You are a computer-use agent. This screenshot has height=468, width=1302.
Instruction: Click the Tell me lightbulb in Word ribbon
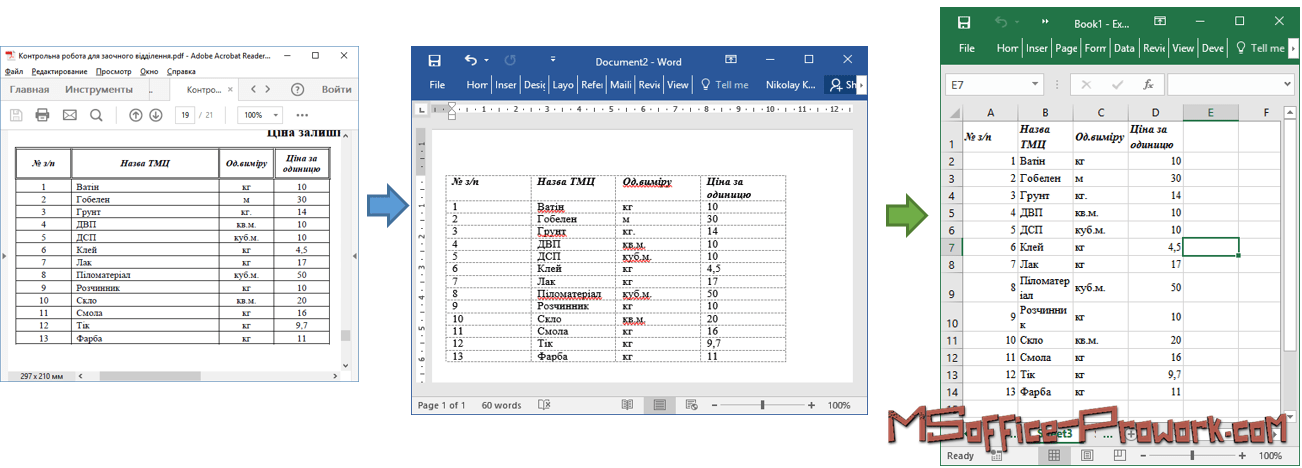706,85
